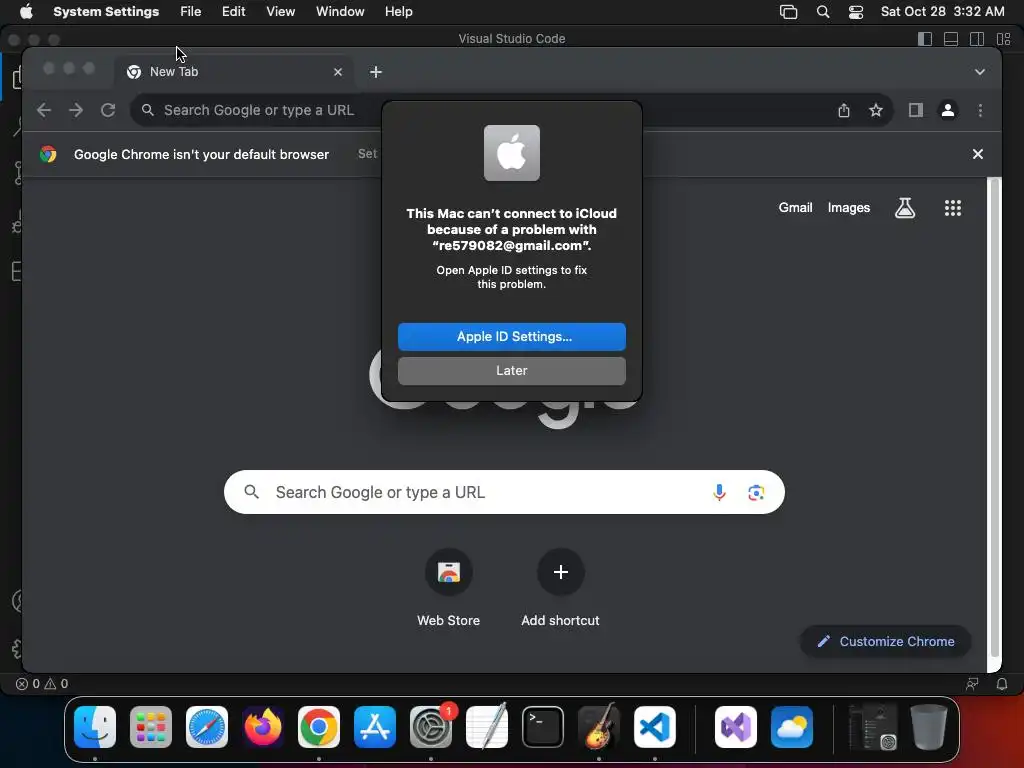Open a new Chrome tab with plus
The width and height of the screenshot is (1024, 768).
pos(376,72)
